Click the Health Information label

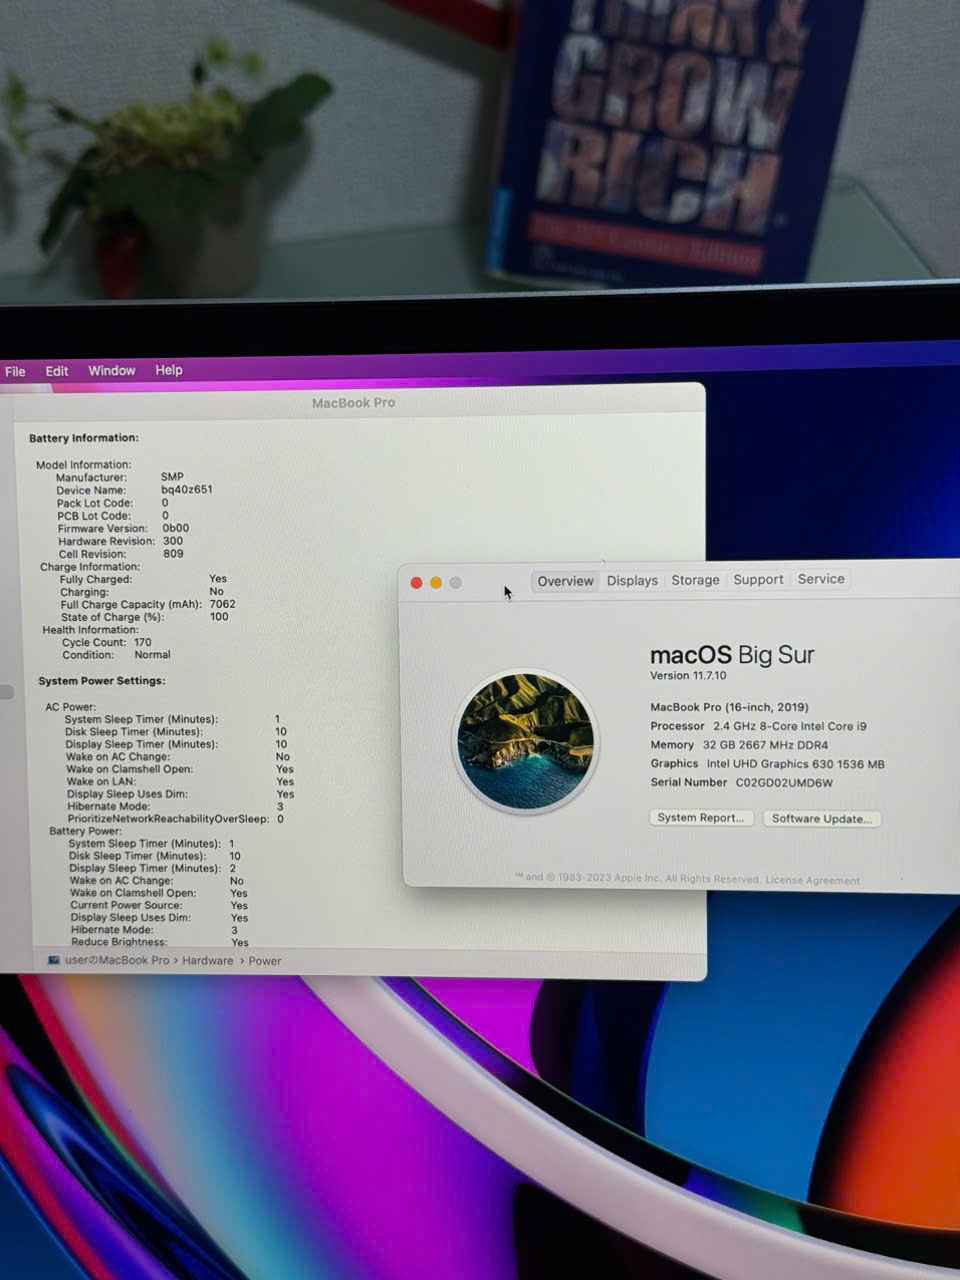[90, 630]
